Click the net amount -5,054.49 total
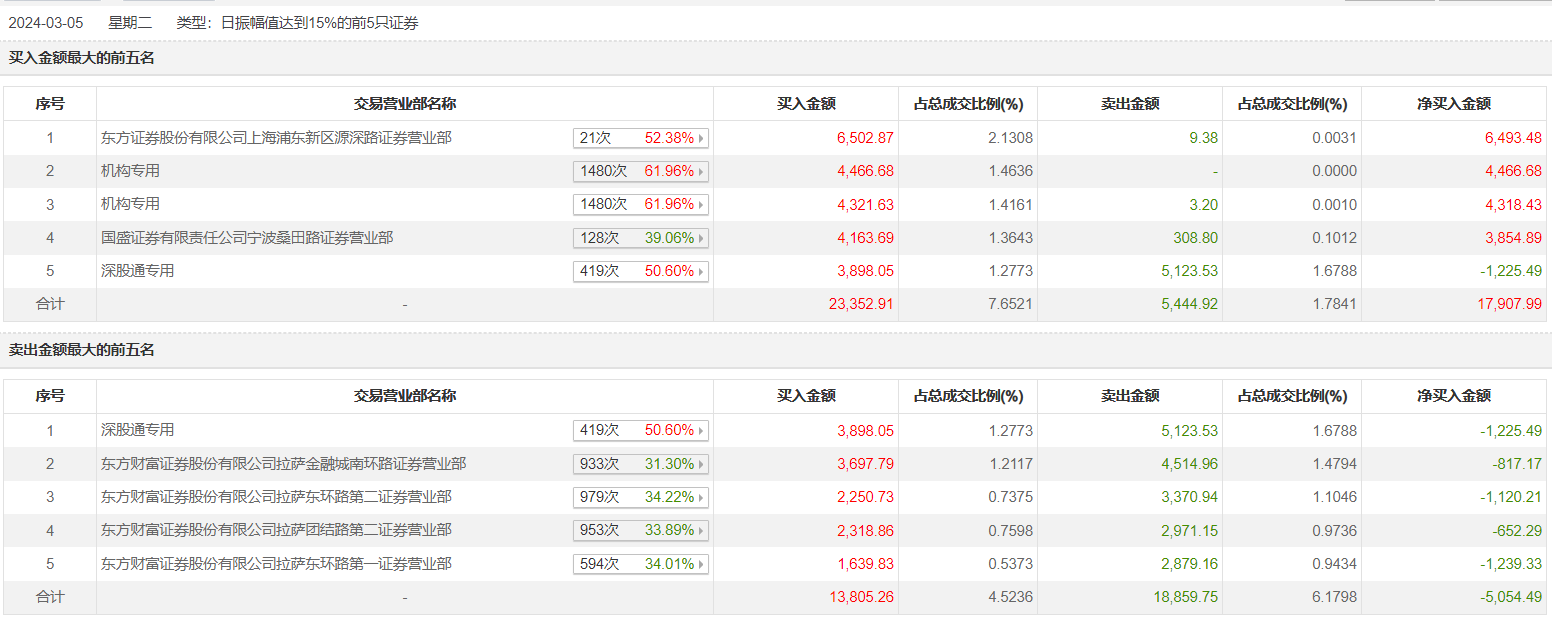Viewport: 1552px width, 617px height. coord(1510,597)
